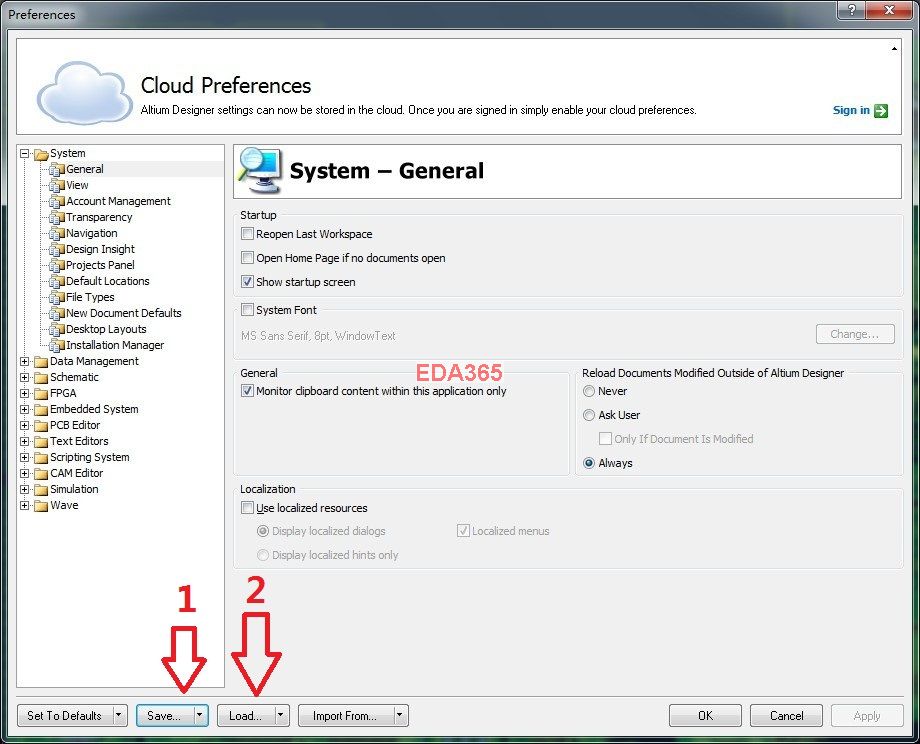Toggle Monitor clipboard content checkbox
This screenshot has width=920, height=744.
click(248, 391)
